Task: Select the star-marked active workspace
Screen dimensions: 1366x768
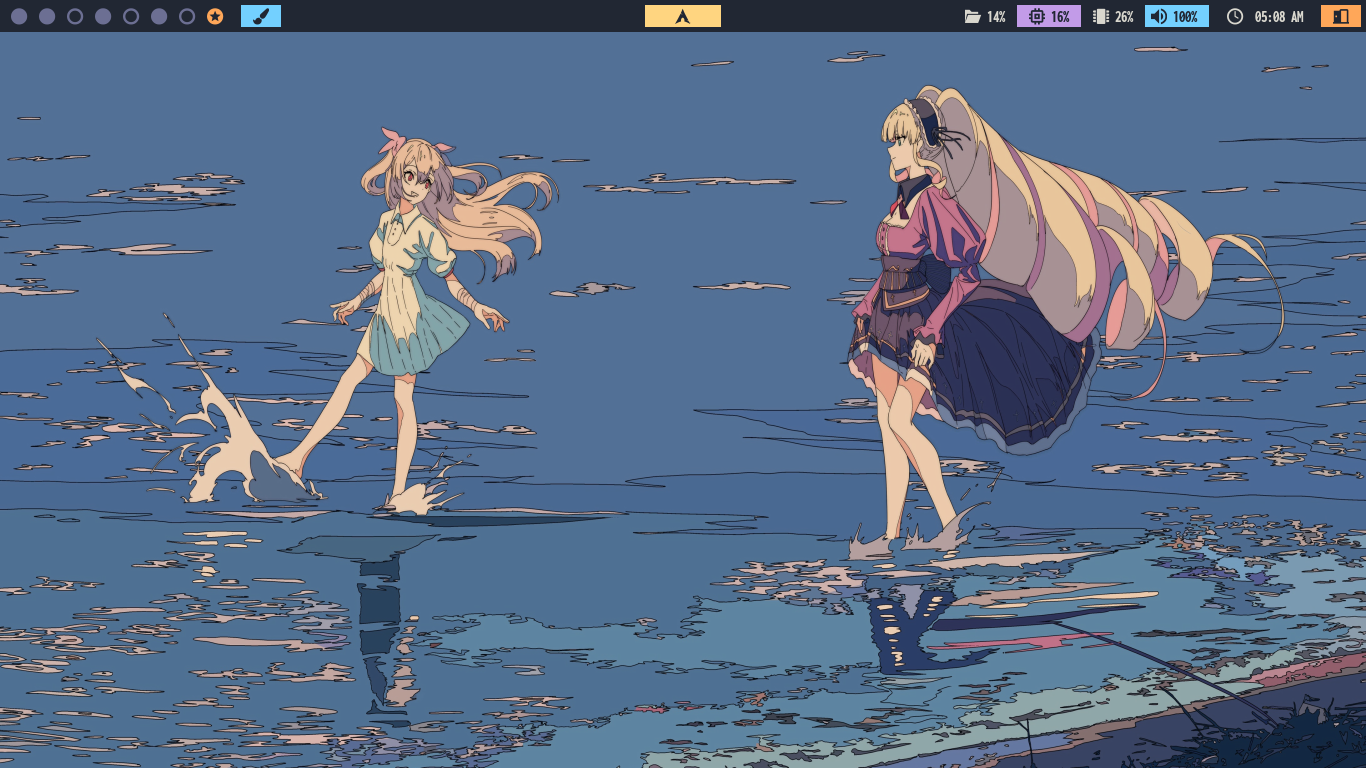Action: coord(215,17)
